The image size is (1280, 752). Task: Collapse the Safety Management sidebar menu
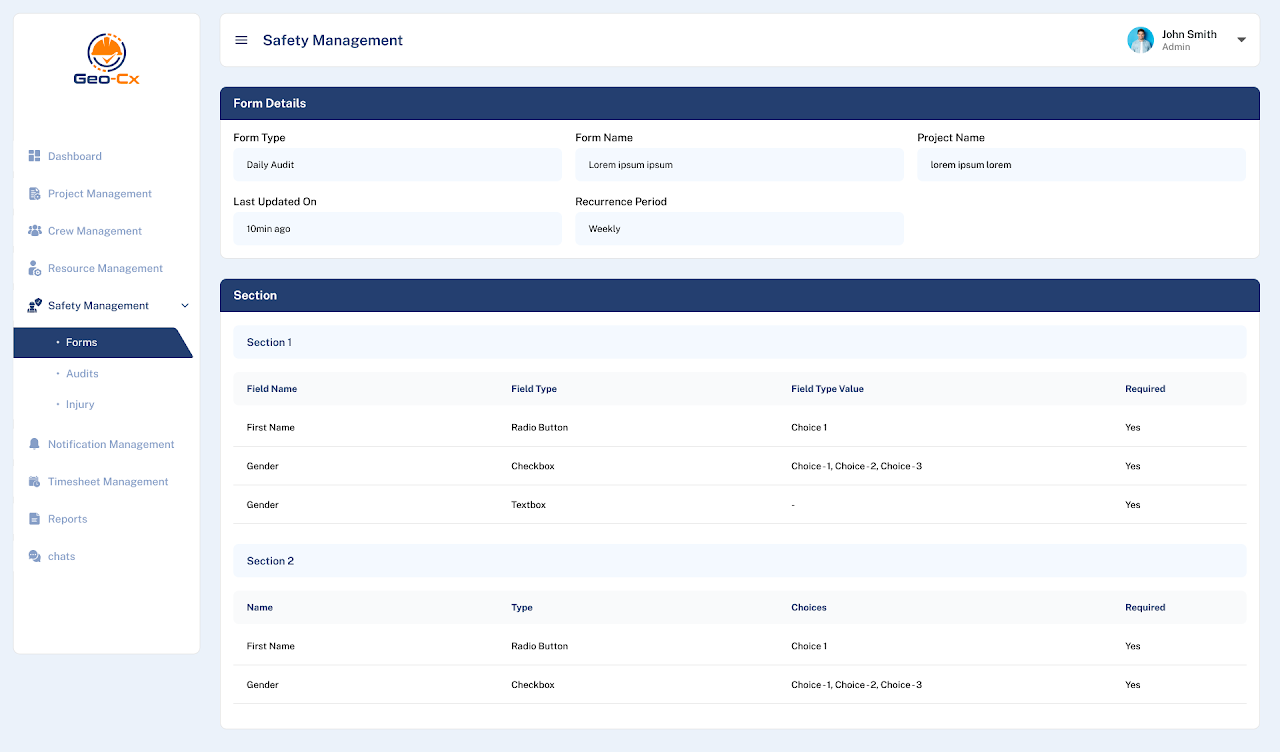184,306
